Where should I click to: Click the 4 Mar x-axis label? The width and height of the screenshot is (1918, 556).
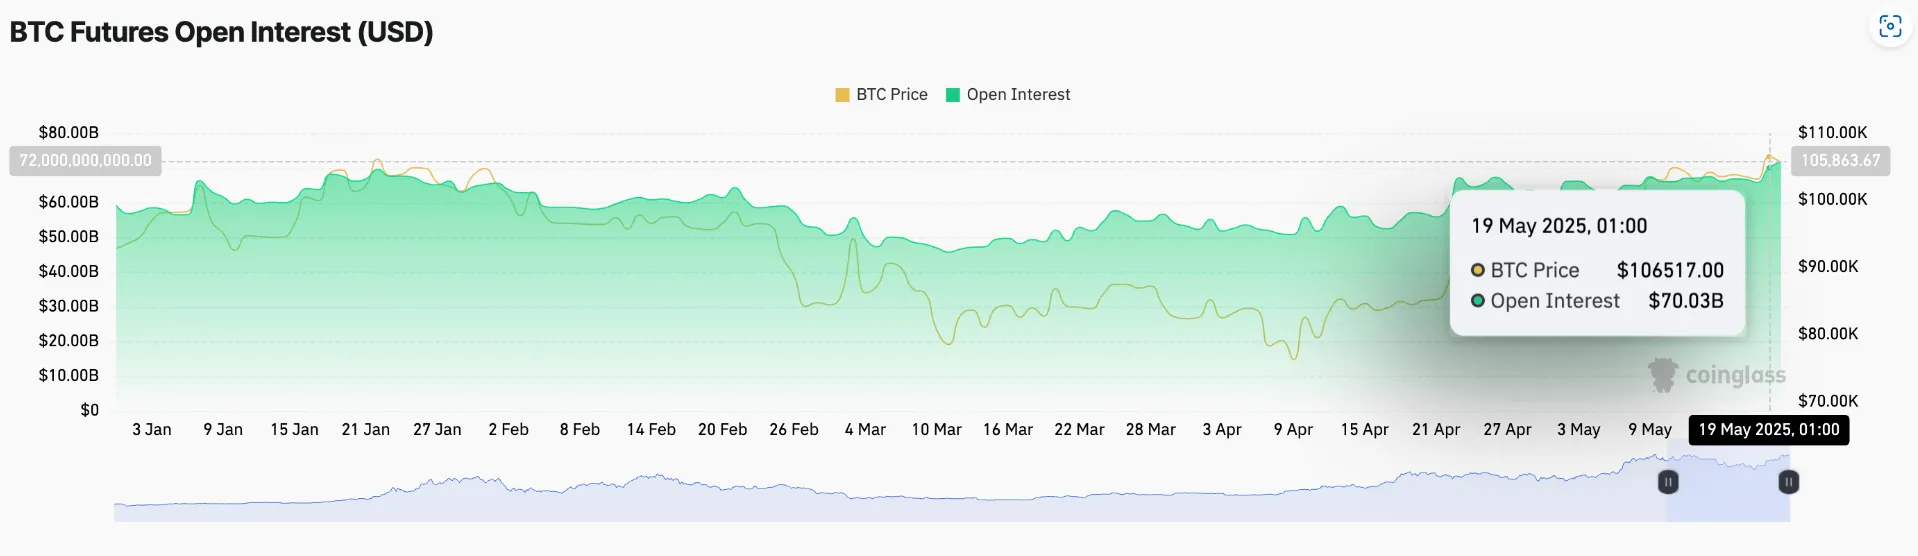[x=865, y=429]
